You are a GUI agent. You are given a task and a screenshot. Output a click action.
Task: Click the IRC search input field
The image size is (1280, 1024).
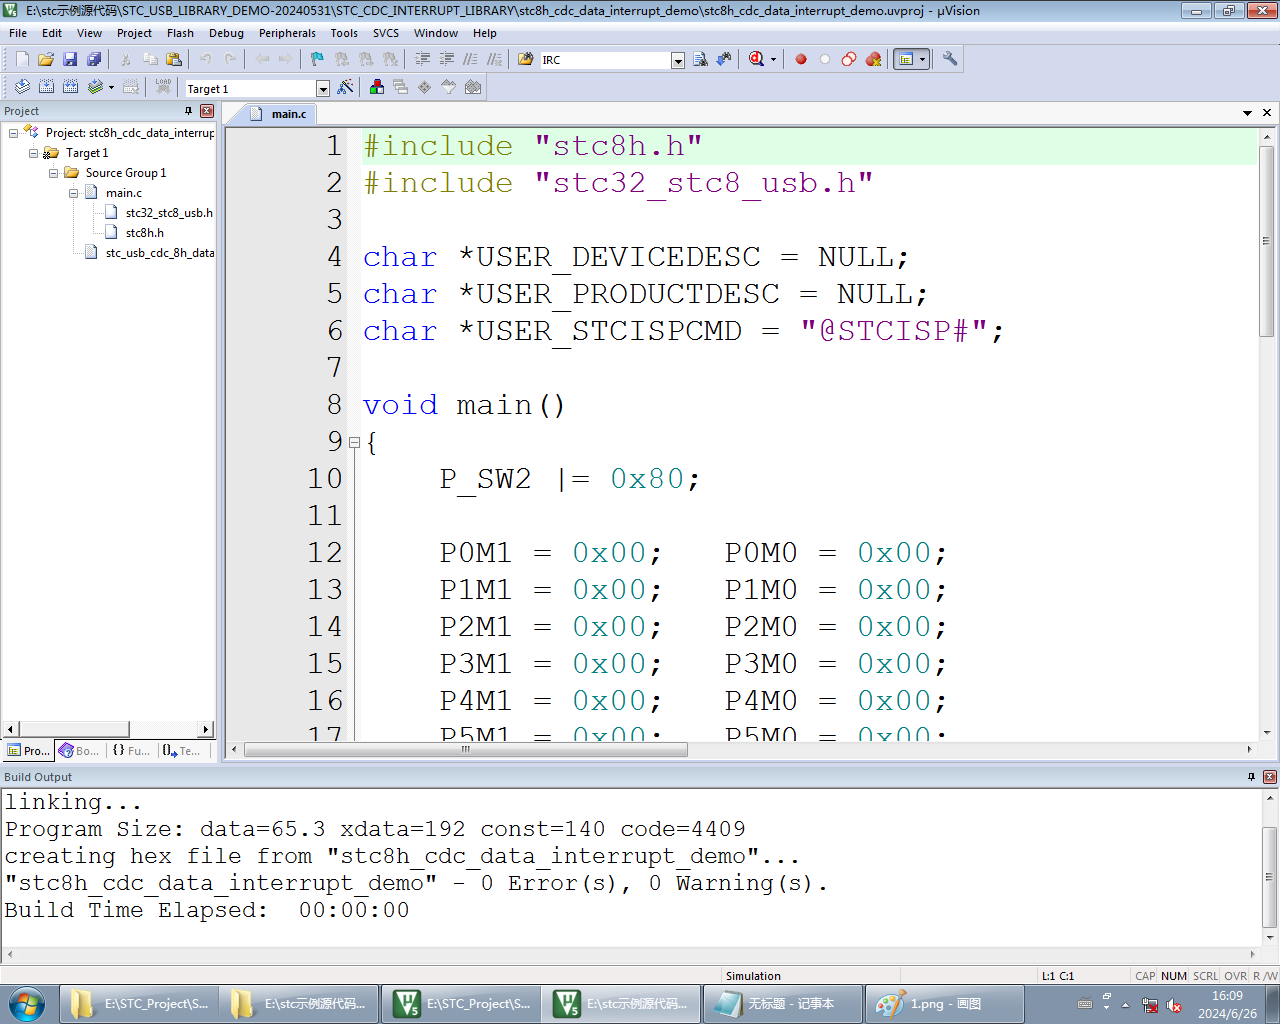(605, 61)
